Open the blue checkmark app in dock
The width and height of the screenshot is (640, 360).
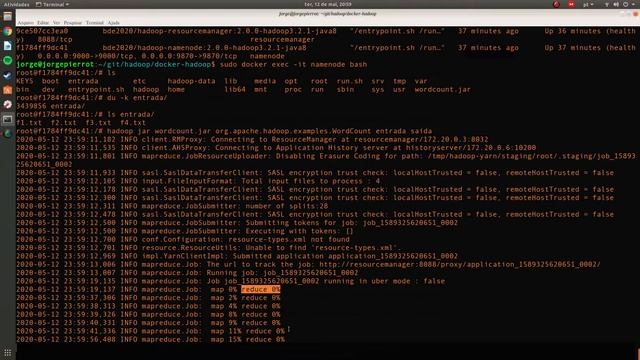coord(7,75)
